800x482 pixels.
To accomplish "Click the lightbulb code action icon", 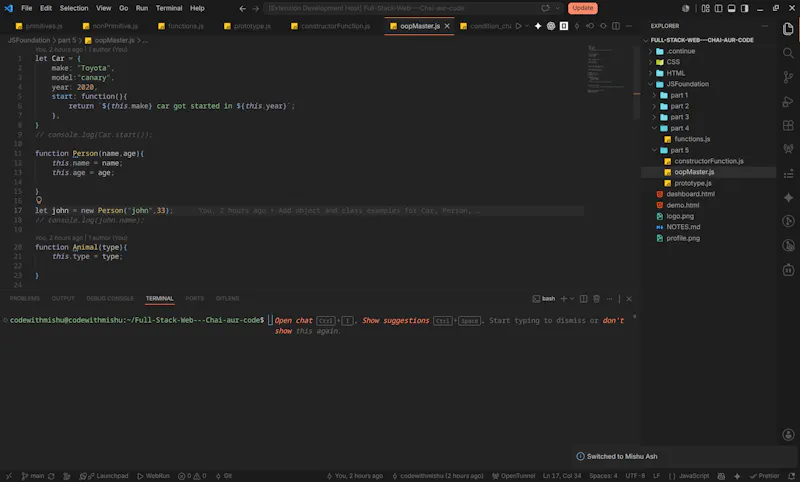I will coord(39,200).
